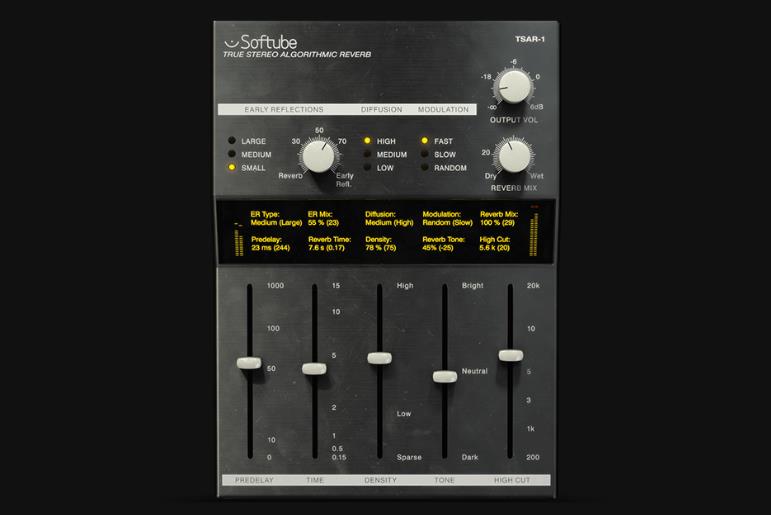Click the High Cut slider handle

coord(511,355)
